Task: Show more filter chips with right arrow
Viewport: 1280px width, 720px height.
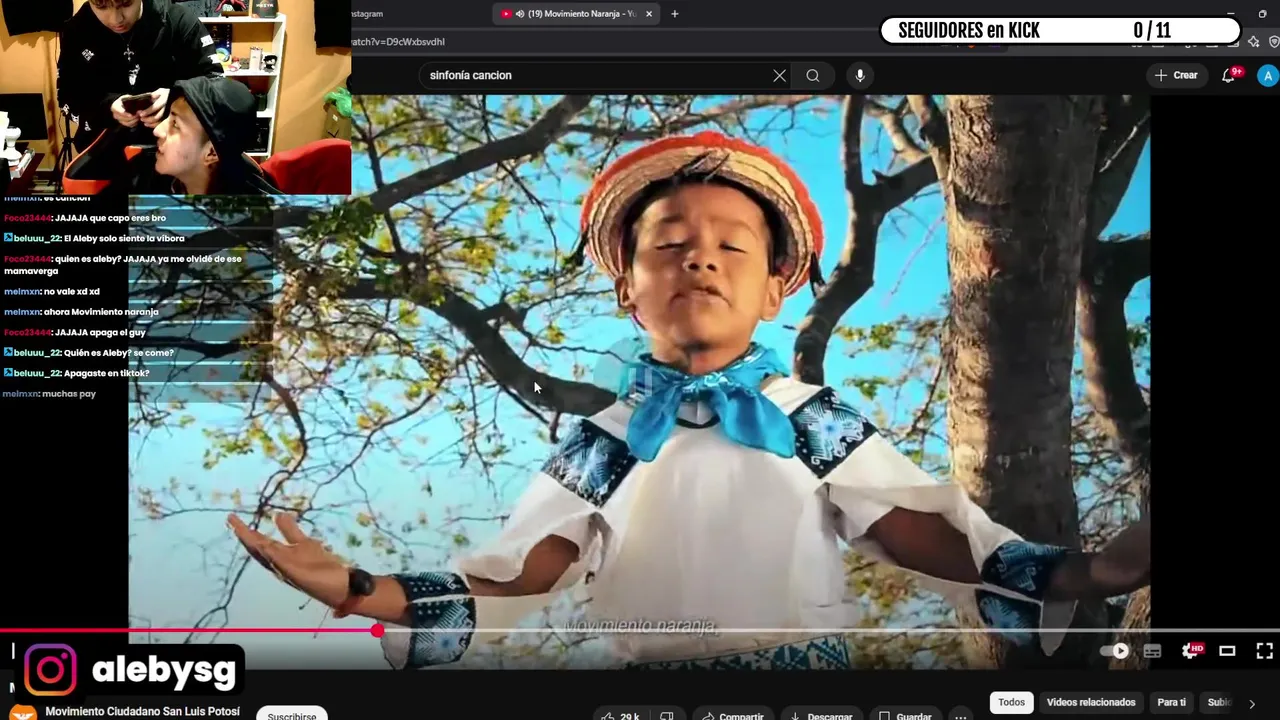Action: (x=1251, y=703)
